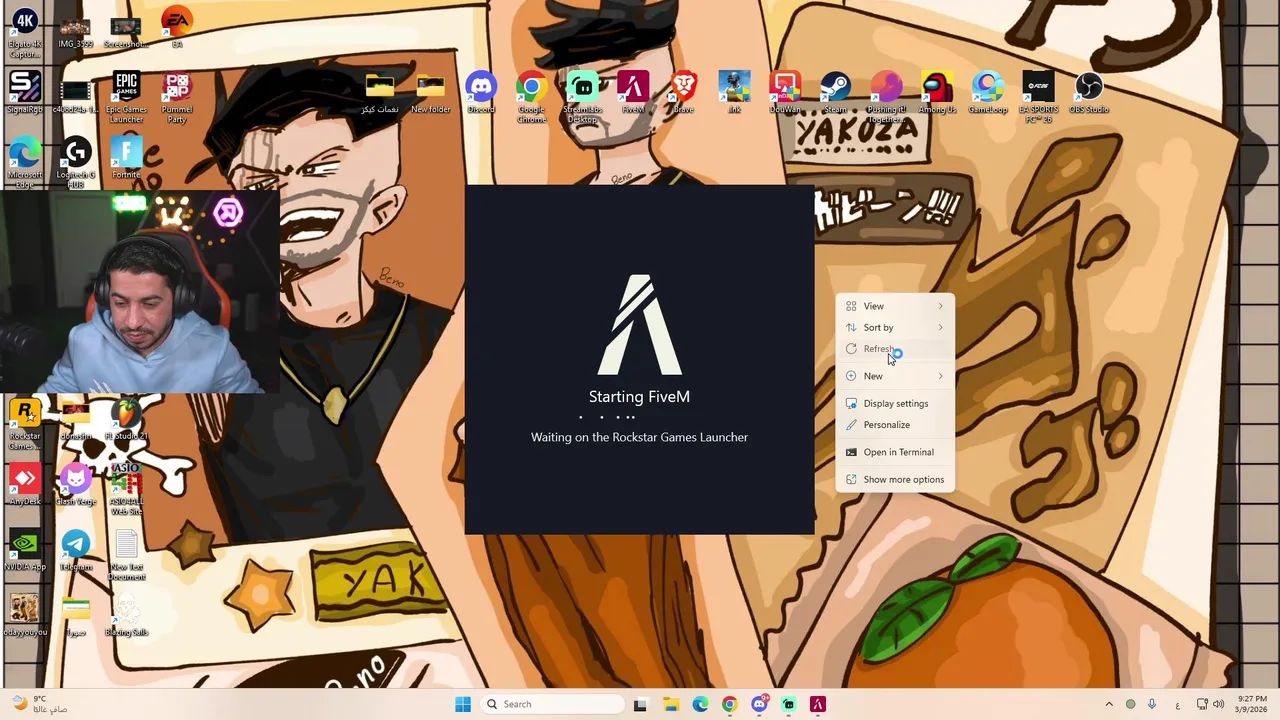Select the OBS Studio desktop shortcut
The width and height of the screenshot is (1280, 720).
[x=1089, y=93]
